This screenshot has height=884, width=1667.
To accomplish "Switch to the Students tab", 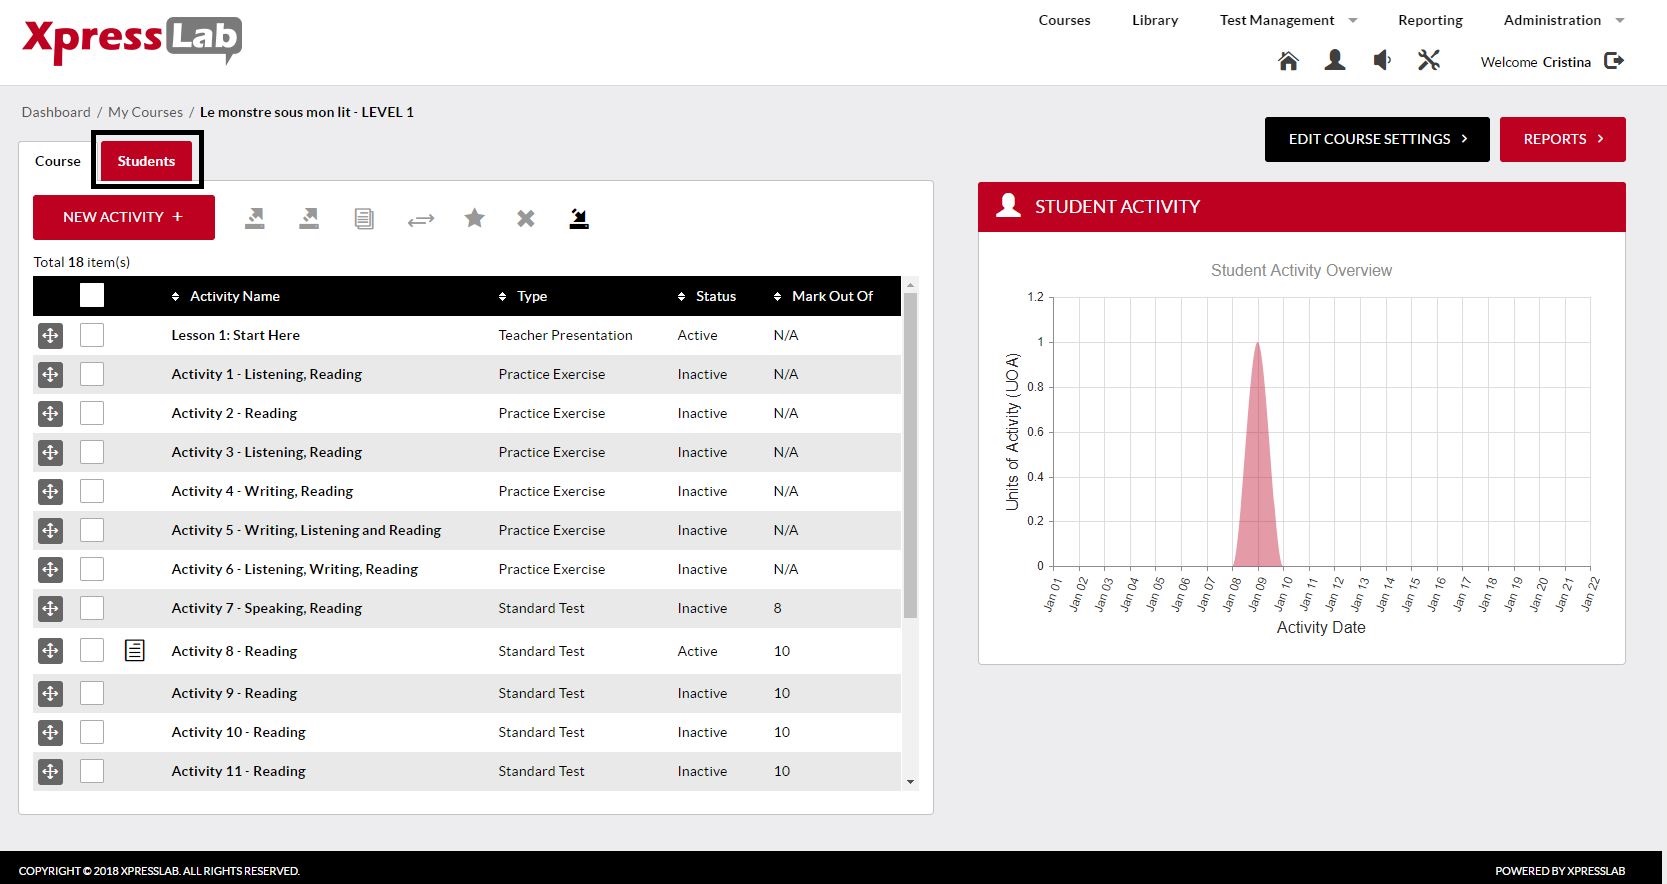I will click(146, 160).
